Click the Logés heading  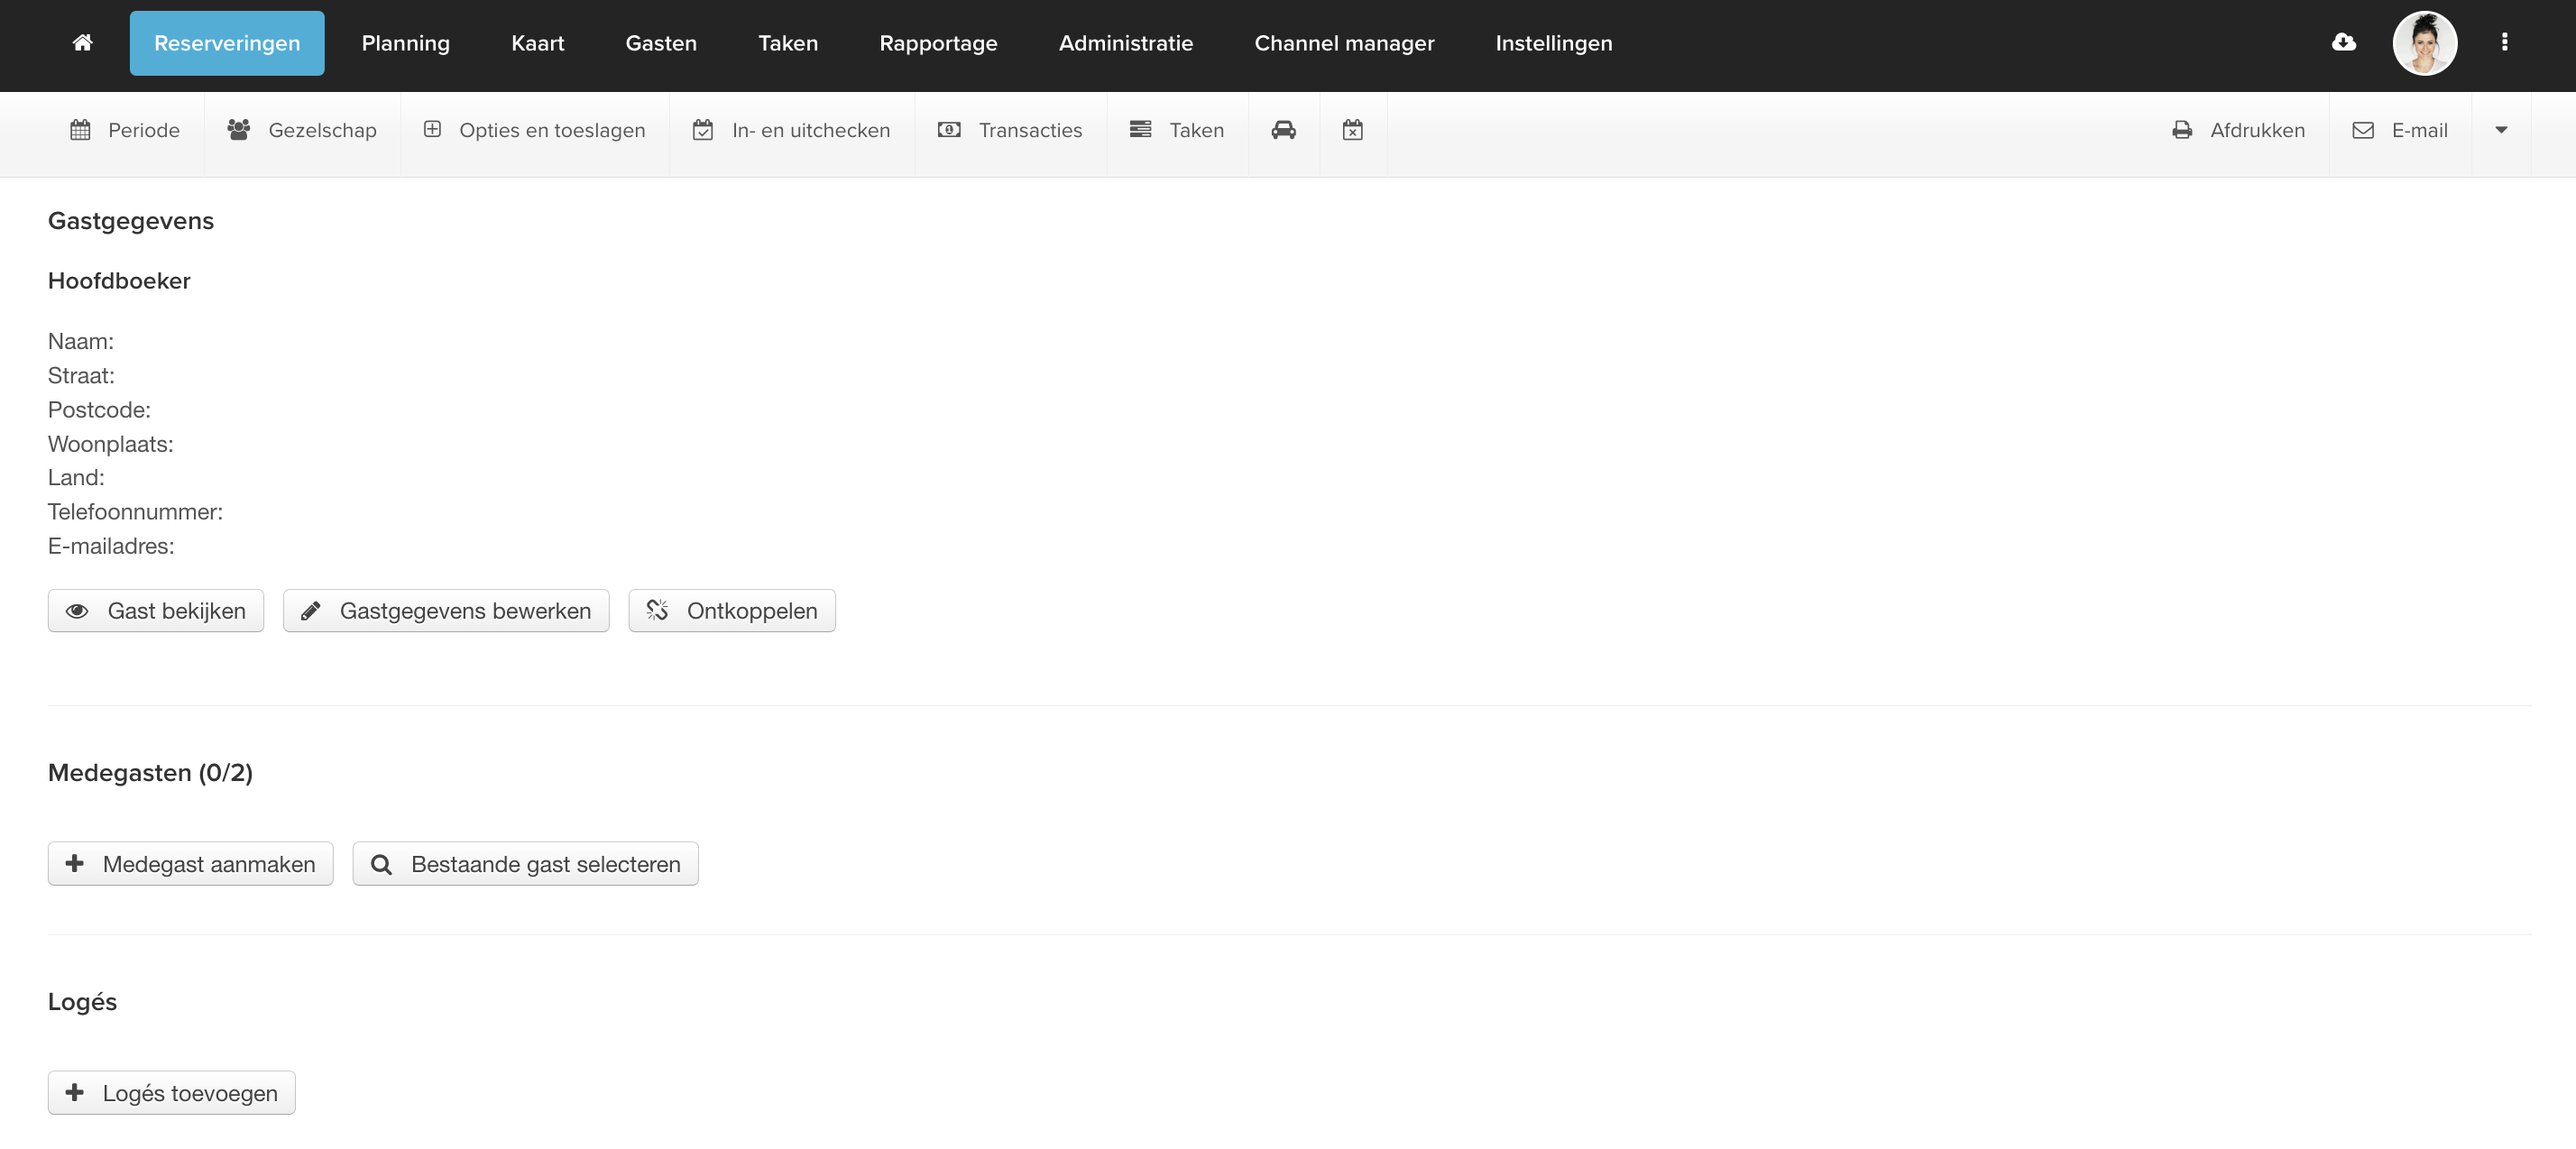[x=82, y=1002]
